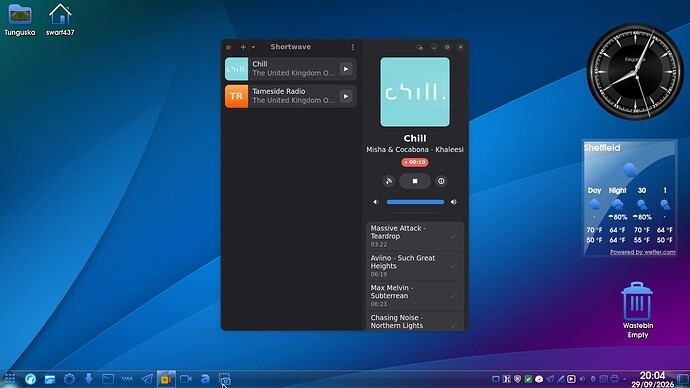The height and width of the screenshot is (388, 690).
Task: Click the red 00:10 recording badge
Action: [x=415, y=162]
